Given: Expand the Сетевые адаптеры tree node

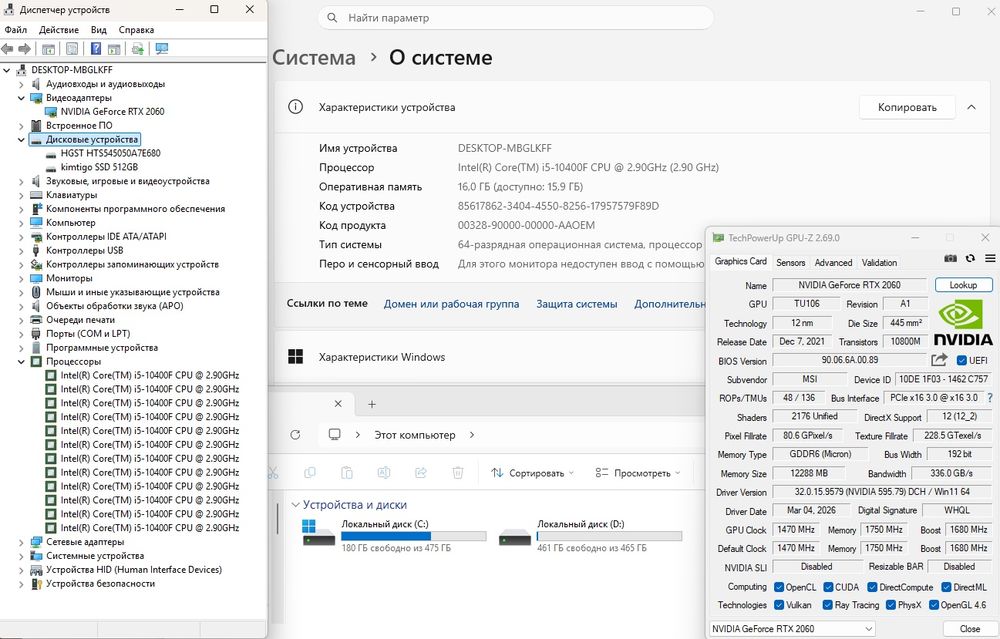Looking at the screenshot, I should tap(21, 542).
